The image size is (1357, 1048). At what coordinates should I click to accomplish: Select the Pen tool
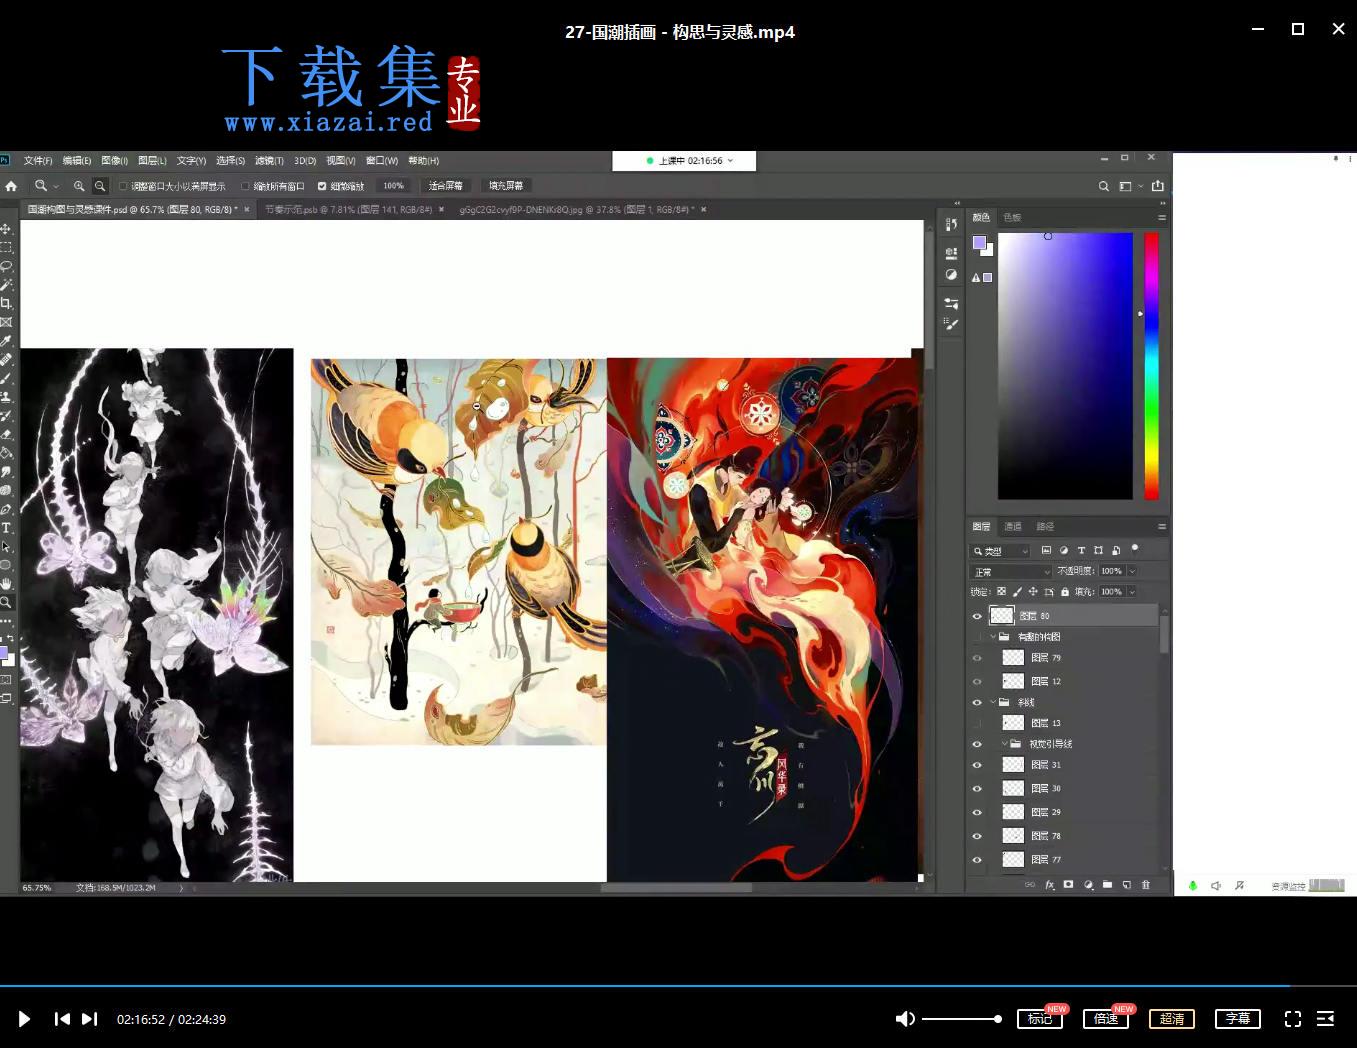coord(6,509)
